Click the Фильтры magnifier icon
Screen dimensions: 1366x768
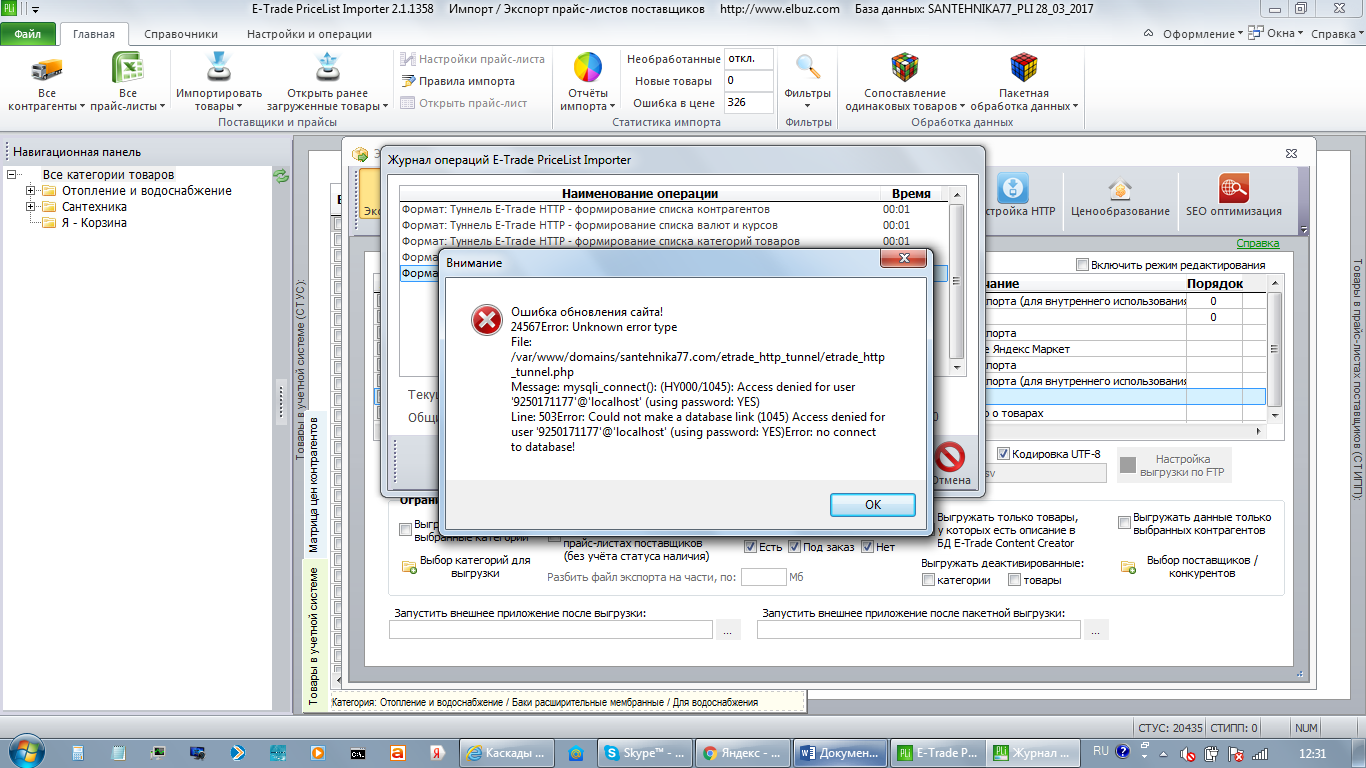click(x=807, y=68)
